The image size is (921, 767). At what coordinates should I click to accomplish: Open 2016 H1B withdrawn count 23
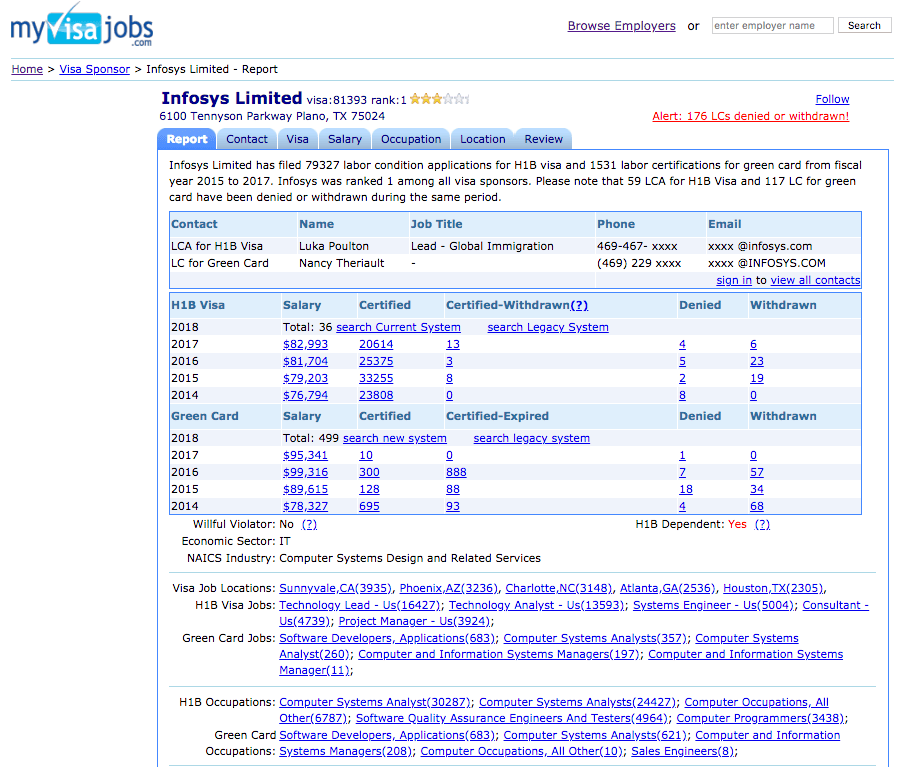(x=757, y=361)
